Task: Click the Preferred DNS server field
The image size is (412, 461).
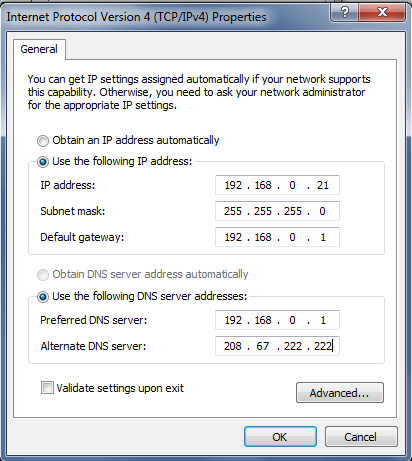Action: click(x=277, y=320)
